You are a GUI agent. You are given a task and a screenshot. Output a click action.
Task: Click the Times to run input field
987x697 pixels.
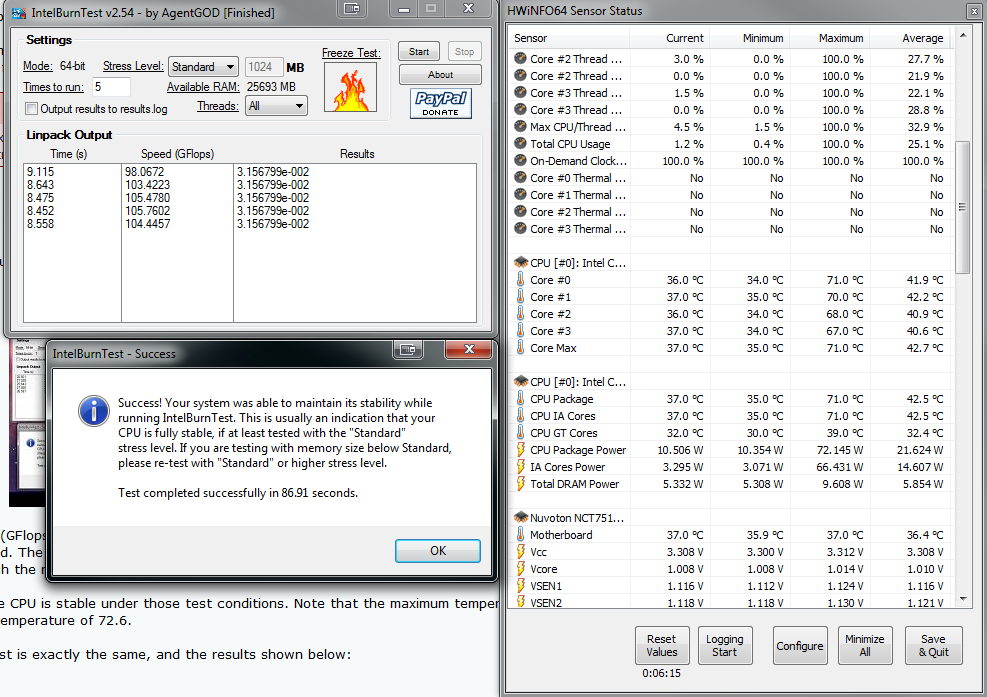tap(111, 87)
